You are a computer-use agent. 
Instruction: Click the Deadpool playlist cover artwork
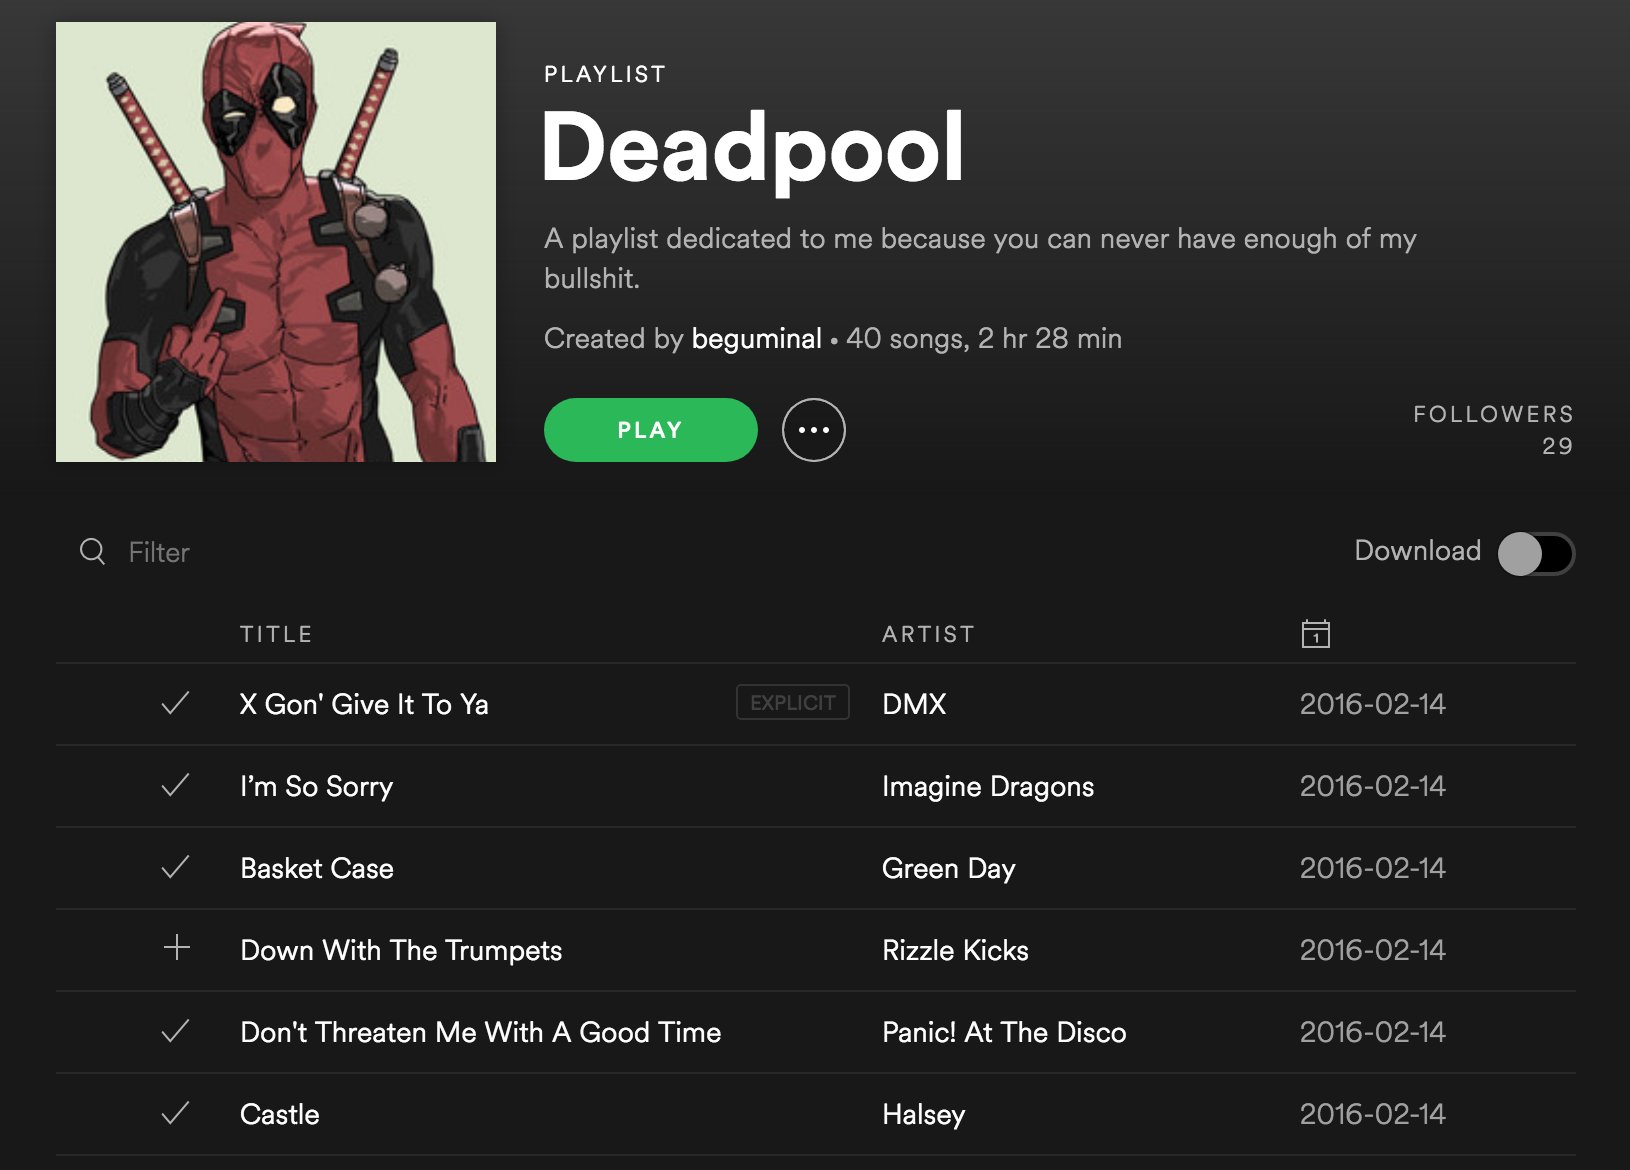(x=276, y=242)
